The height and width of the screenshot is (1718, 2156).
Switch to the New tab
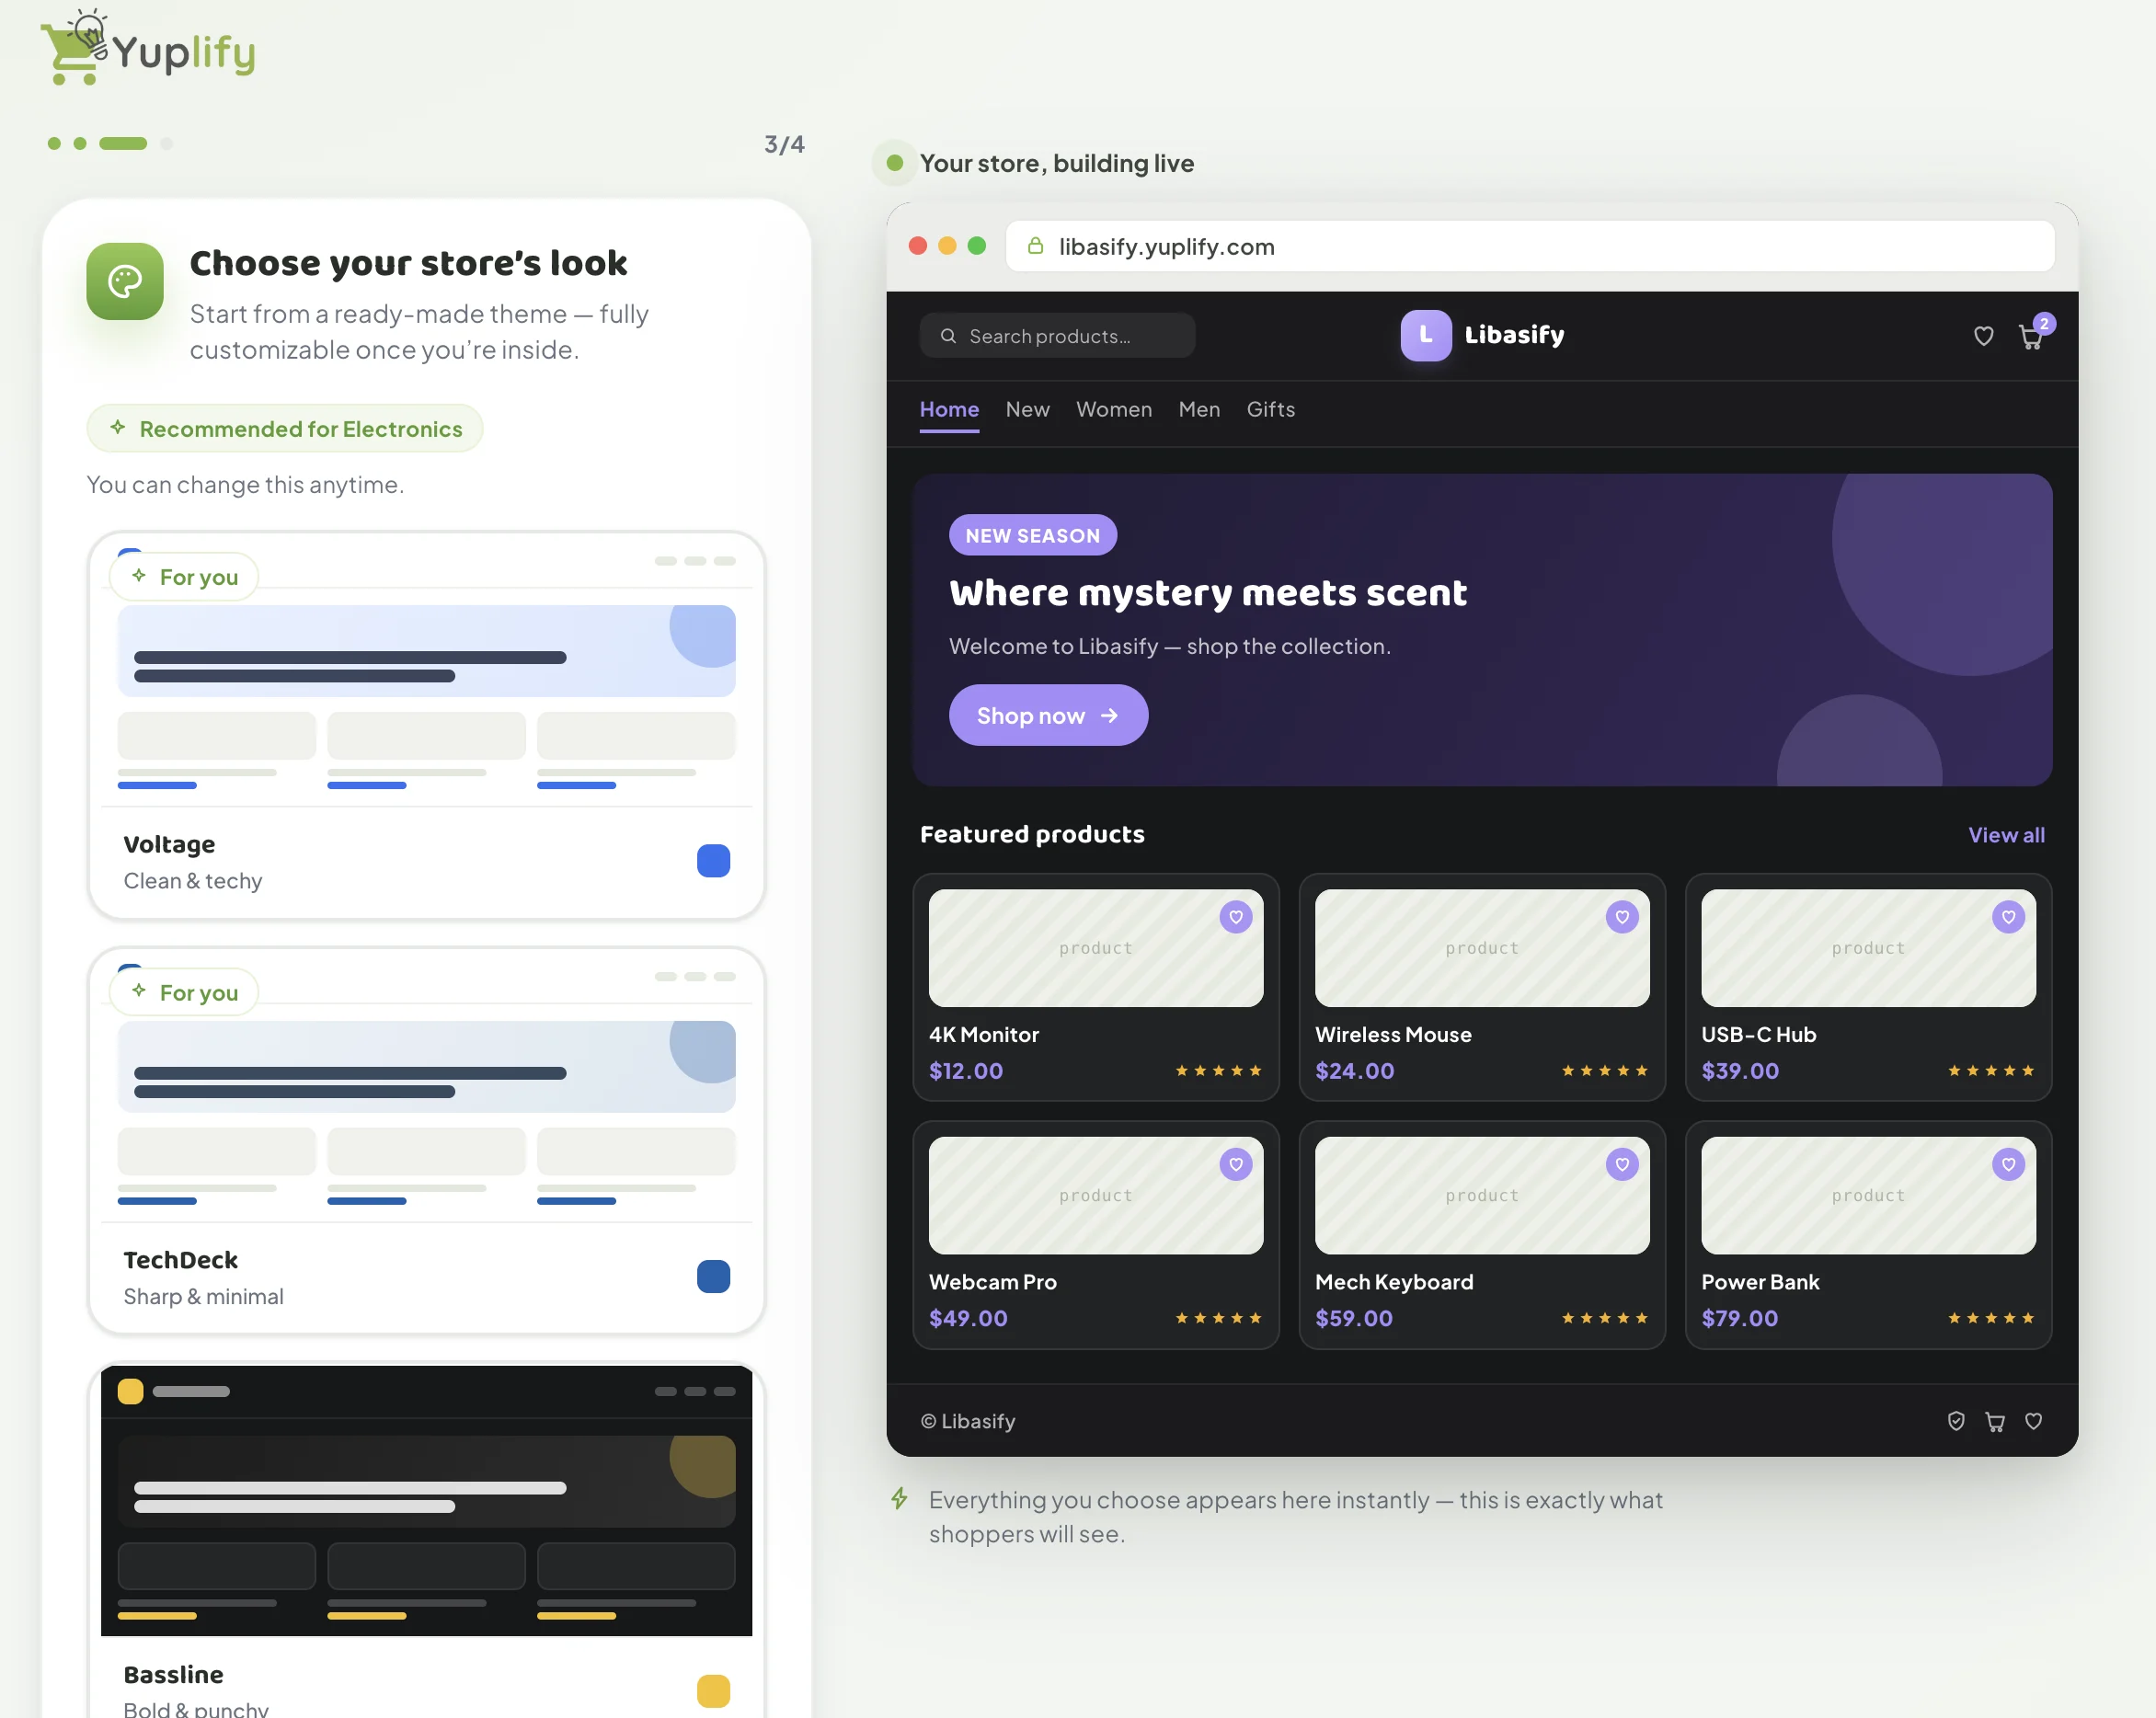(x=1027, y=410)
